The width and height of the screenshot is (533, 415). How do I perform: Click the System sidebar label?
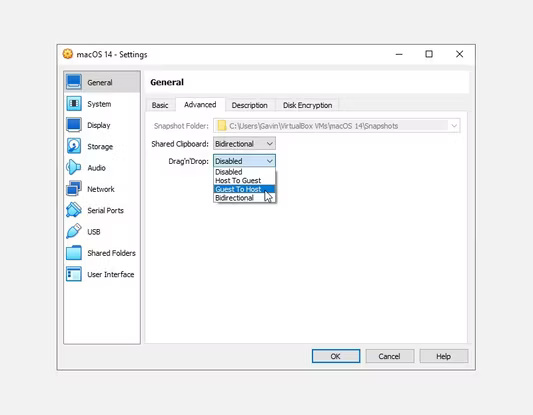coord(99,104)
